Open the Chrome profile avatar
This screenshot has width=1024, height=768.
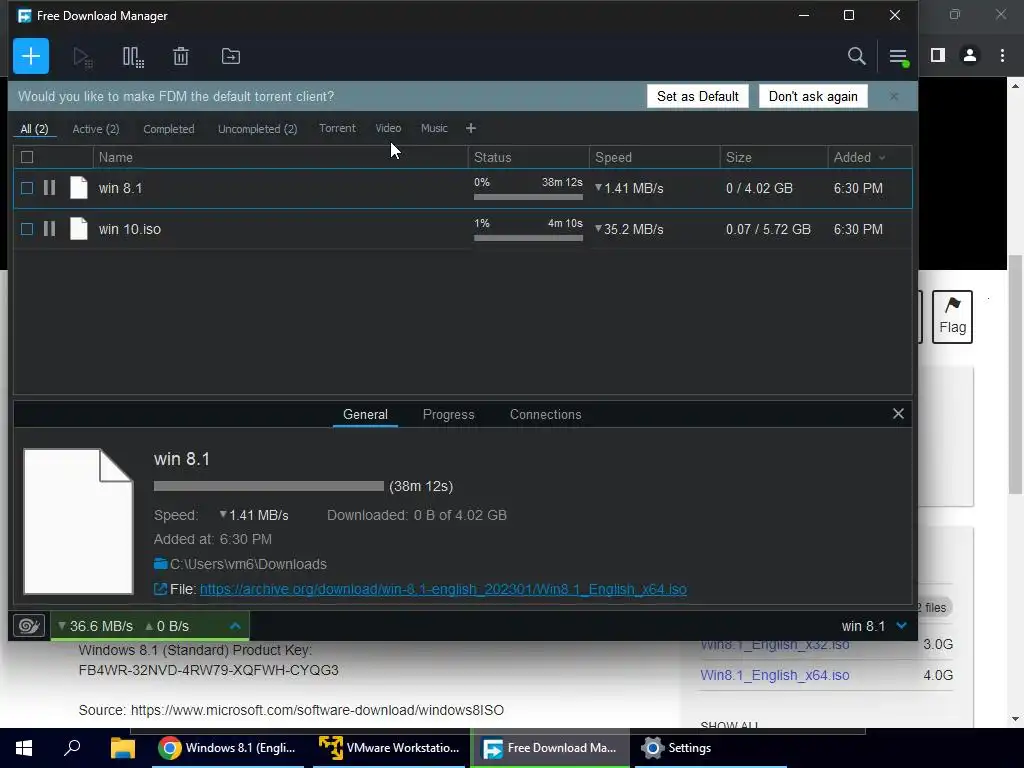970,56
